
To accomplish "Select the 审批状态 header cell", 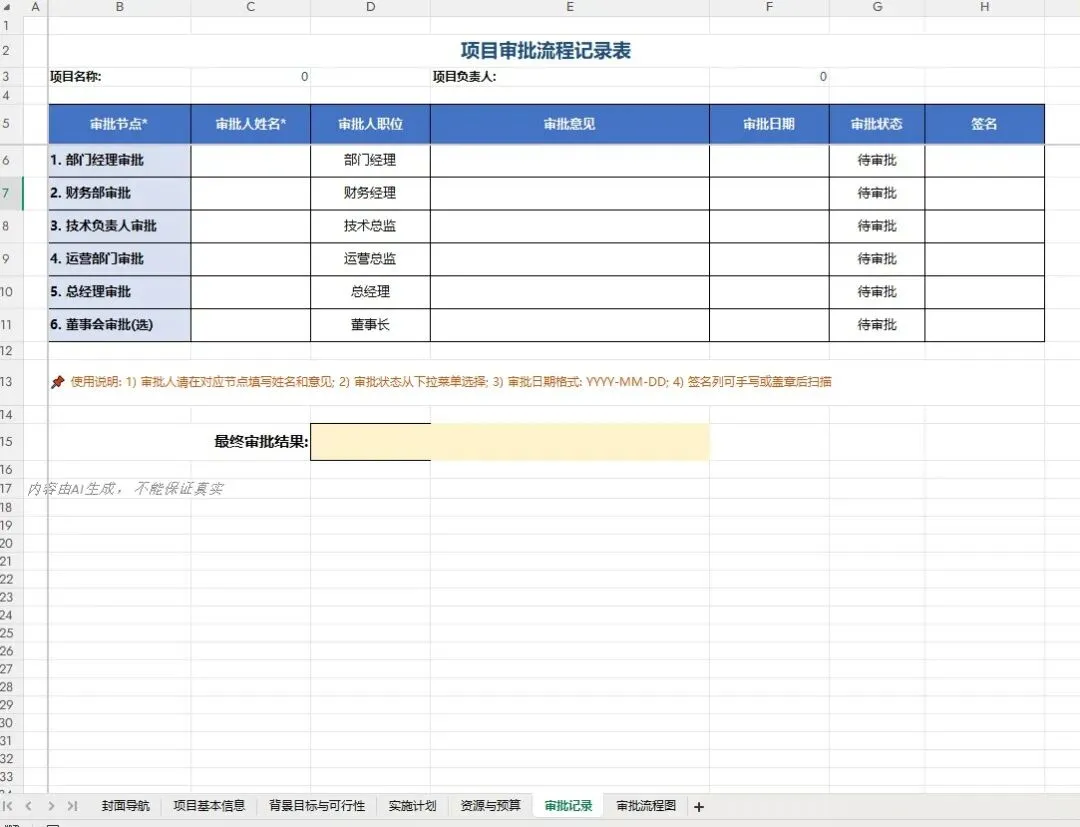I will coord(877,124).
